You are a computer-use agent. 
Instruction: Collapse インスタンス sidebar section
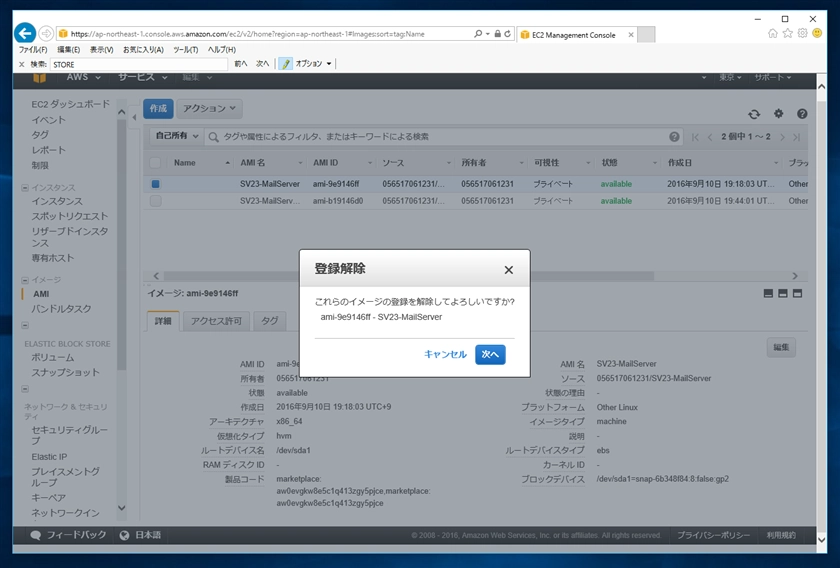pyautogui.click(x=25, y=188)
